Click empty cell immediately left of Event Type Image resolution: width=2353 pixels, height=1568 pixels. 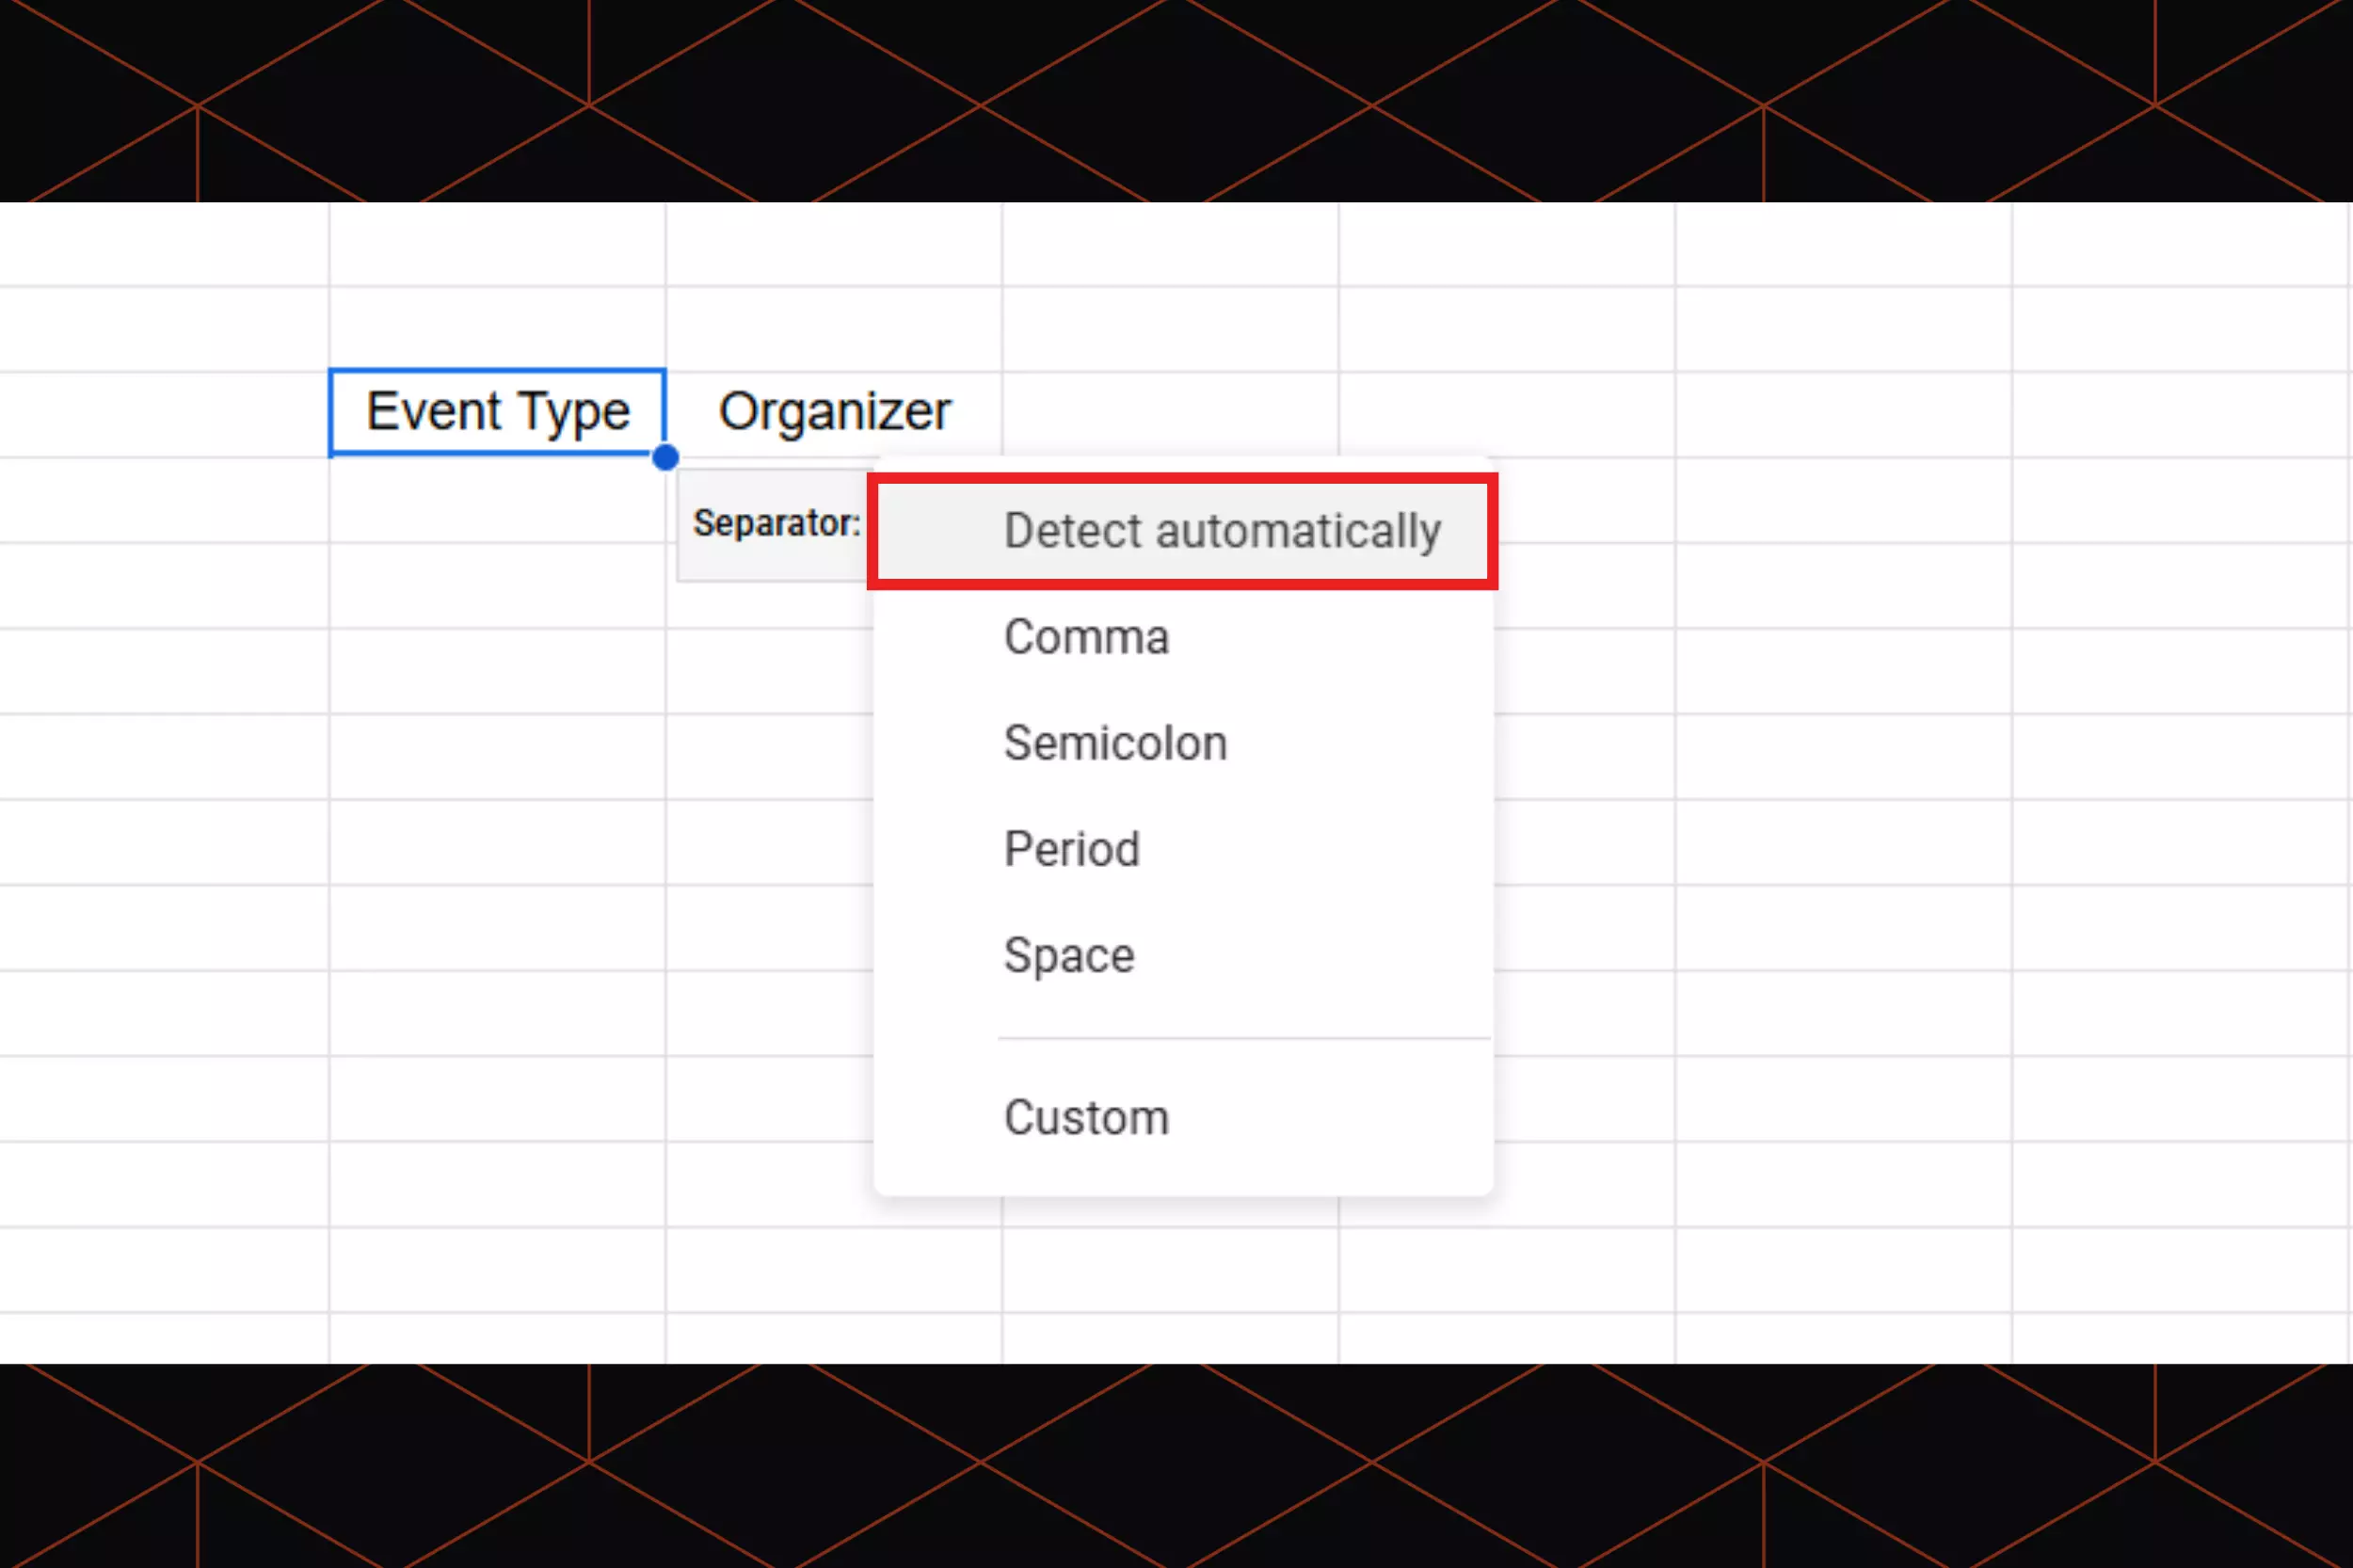click(x=164, y=414)
